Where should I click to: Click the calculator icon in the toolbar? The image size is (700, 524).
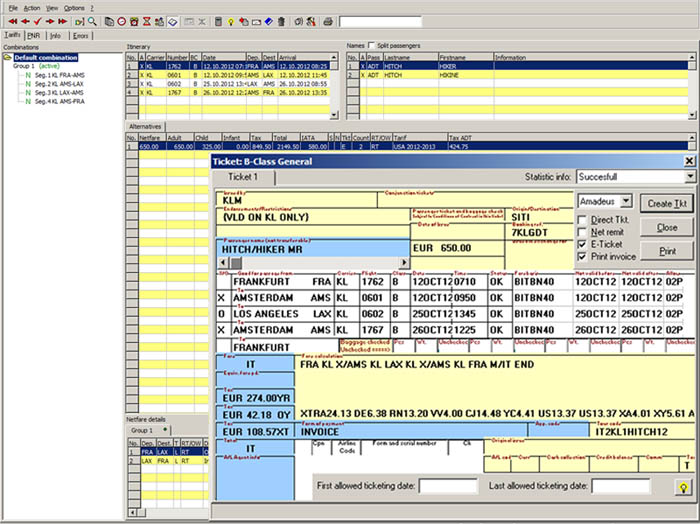click(218, 21)
